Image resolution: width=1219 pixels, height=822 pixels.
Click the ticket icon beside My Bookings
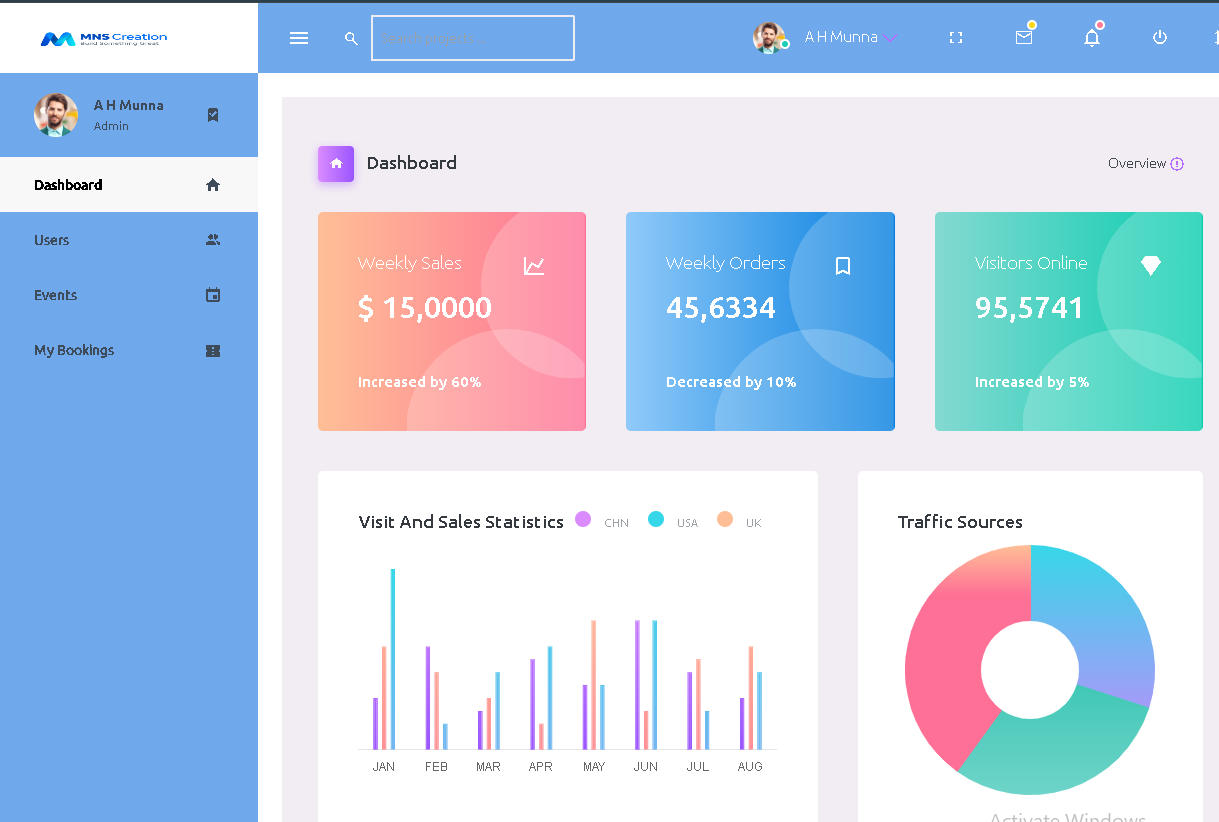[213, 351]
